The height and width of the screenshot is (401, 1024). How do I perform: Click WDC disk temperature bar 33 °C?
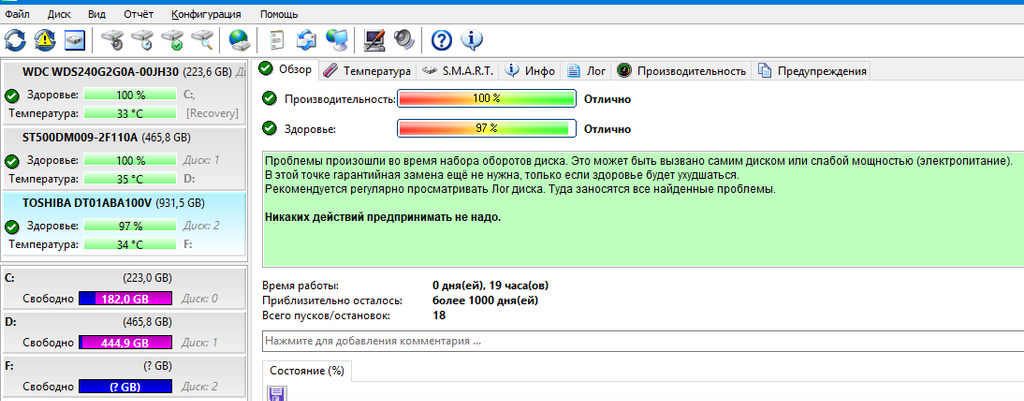click(x=130, y=114)
